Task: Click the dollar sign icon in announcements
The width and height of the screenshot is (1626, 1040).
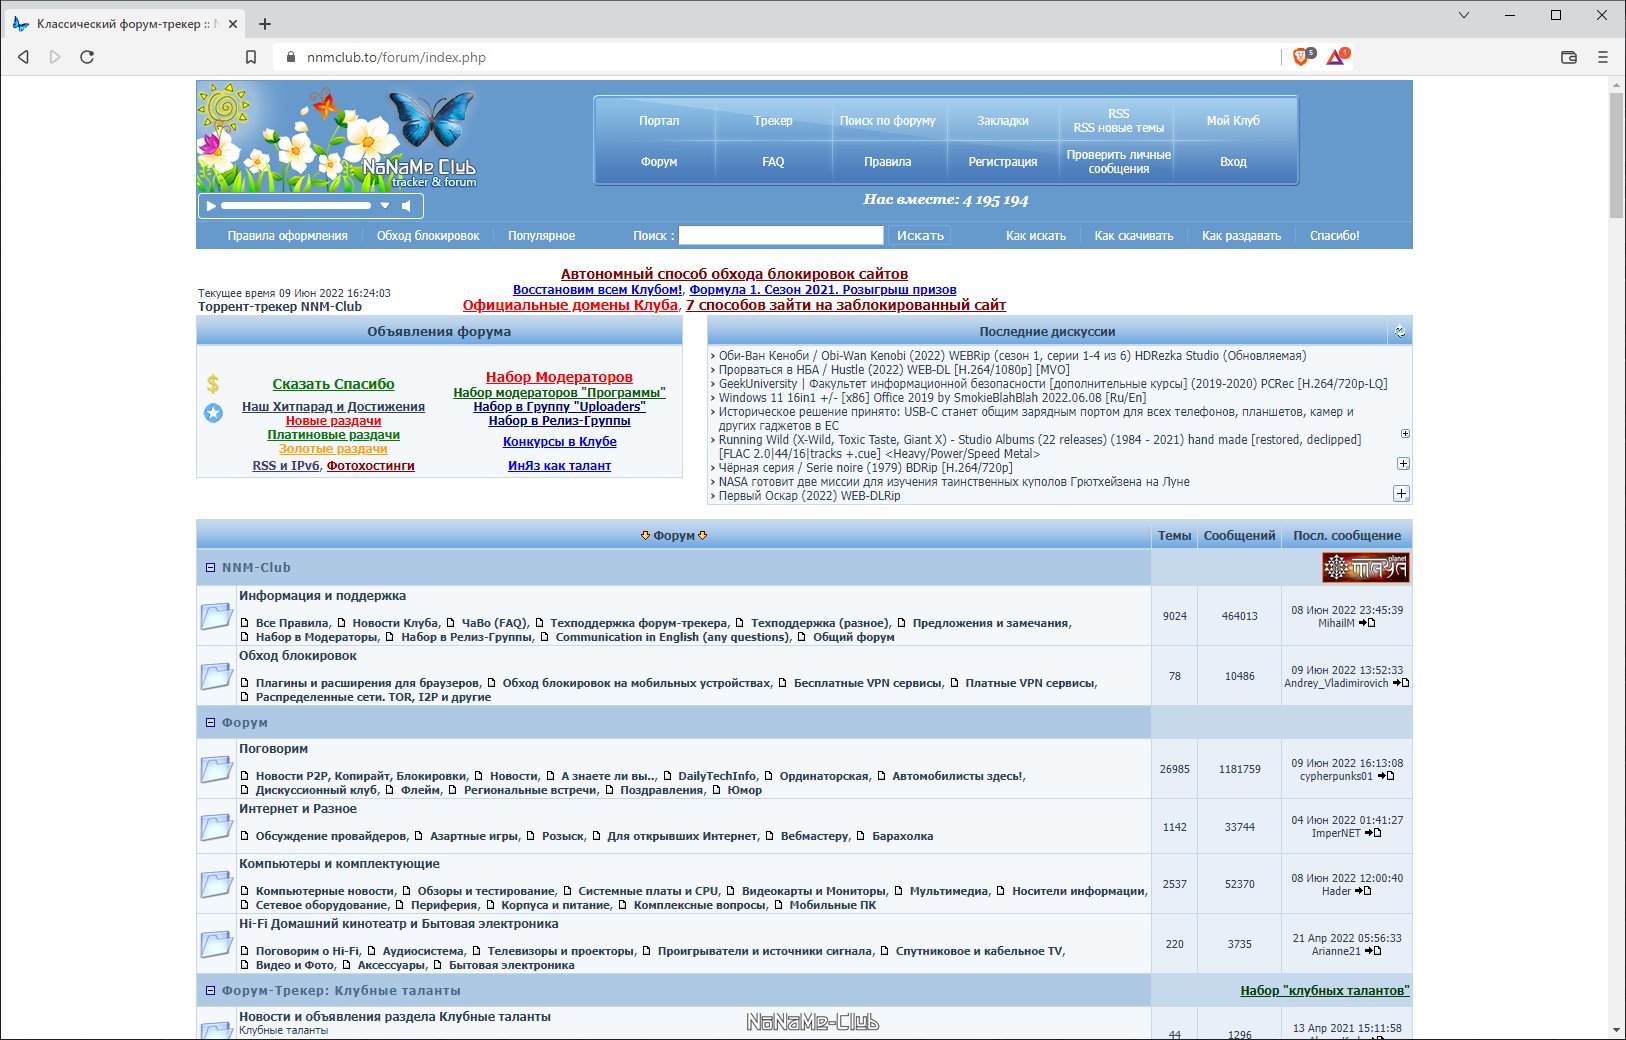Action: click(x=213, y=384)
